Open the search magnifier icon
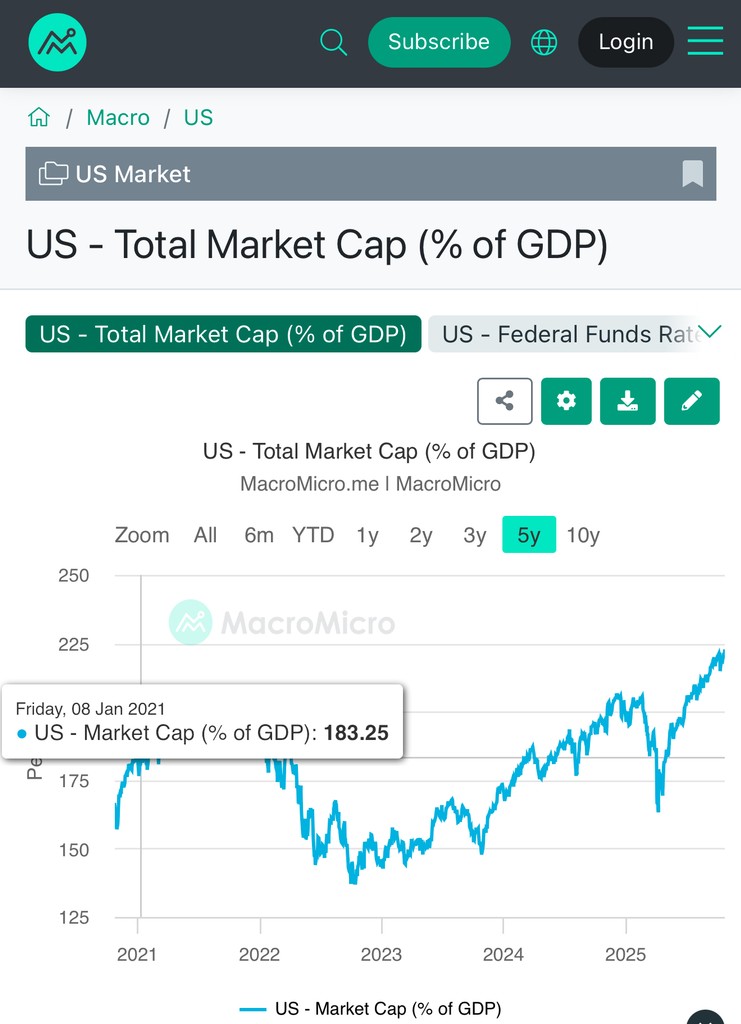The height and width of the screenshot is (1024, 741). [333, 42]
